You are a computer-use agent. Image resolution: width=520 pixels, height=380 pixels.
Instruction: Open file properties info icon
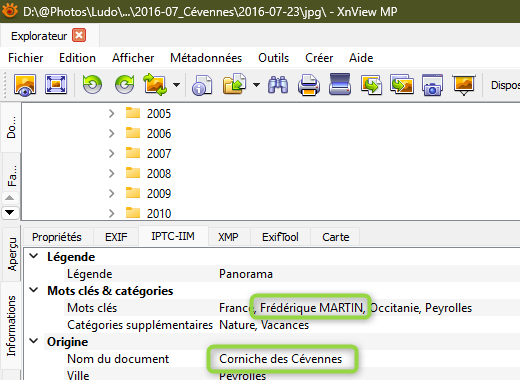pos(202,85)
